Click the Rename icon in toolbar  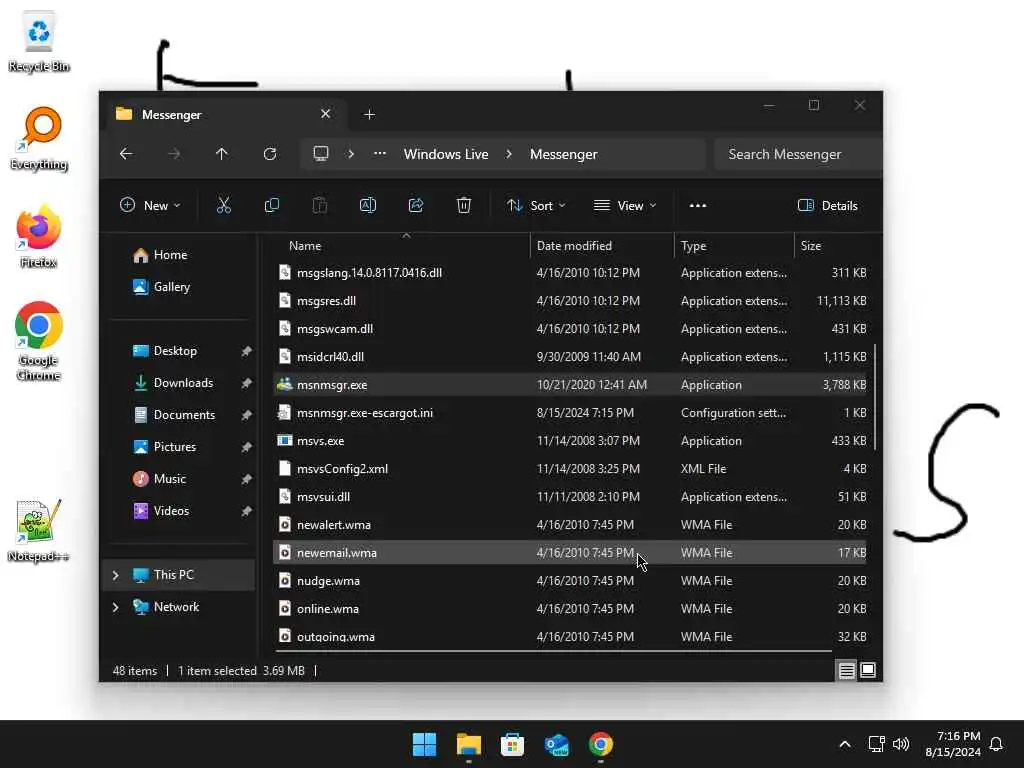click(x=368, y=205)
